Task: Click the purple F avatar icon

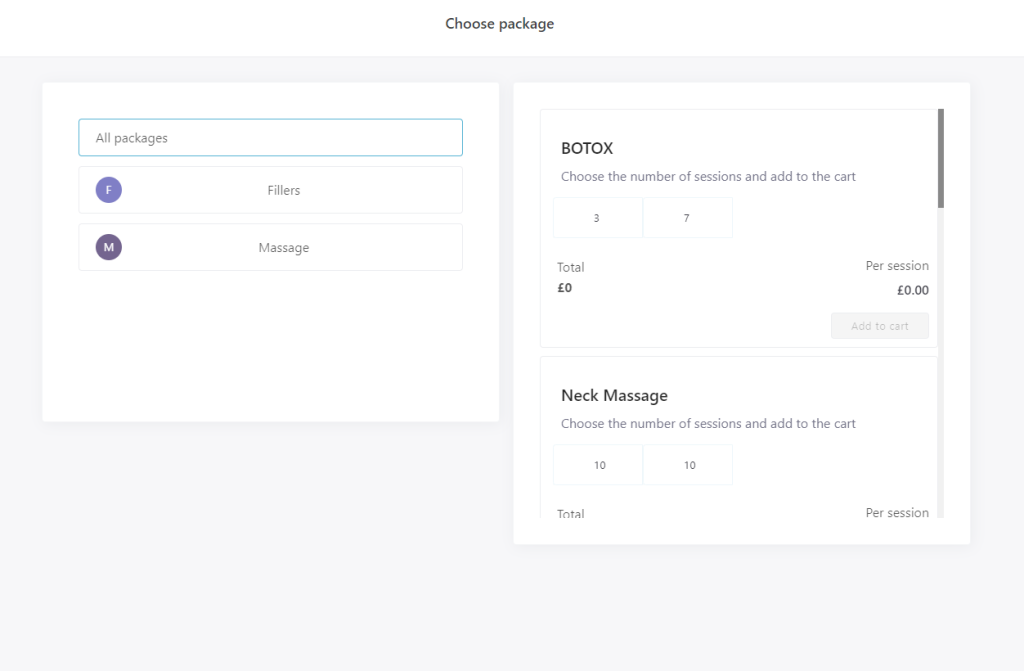Action: tap(108, 190)
